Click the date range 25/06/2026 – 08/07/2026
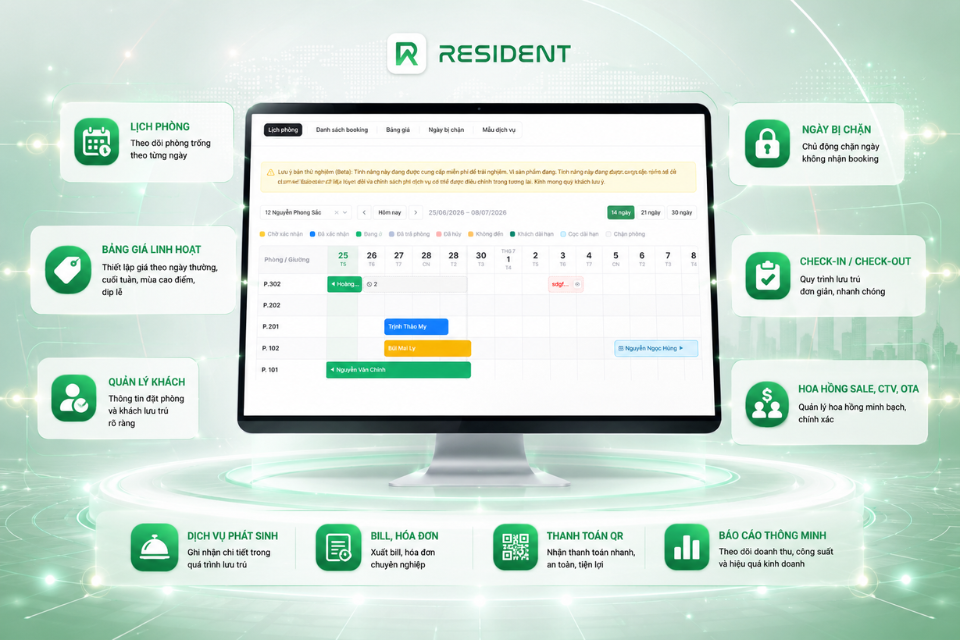Image resolution: width=960 pixels, height=640 pixels. [467, 213]
